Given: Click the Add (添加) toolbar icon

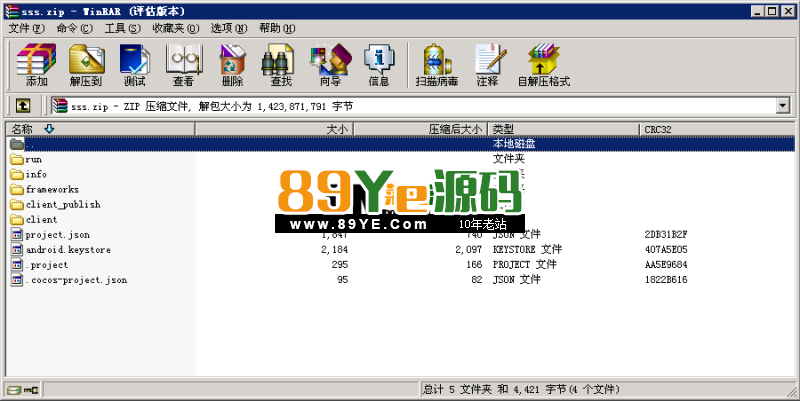Looking at the screenshot, I should 36,65.
